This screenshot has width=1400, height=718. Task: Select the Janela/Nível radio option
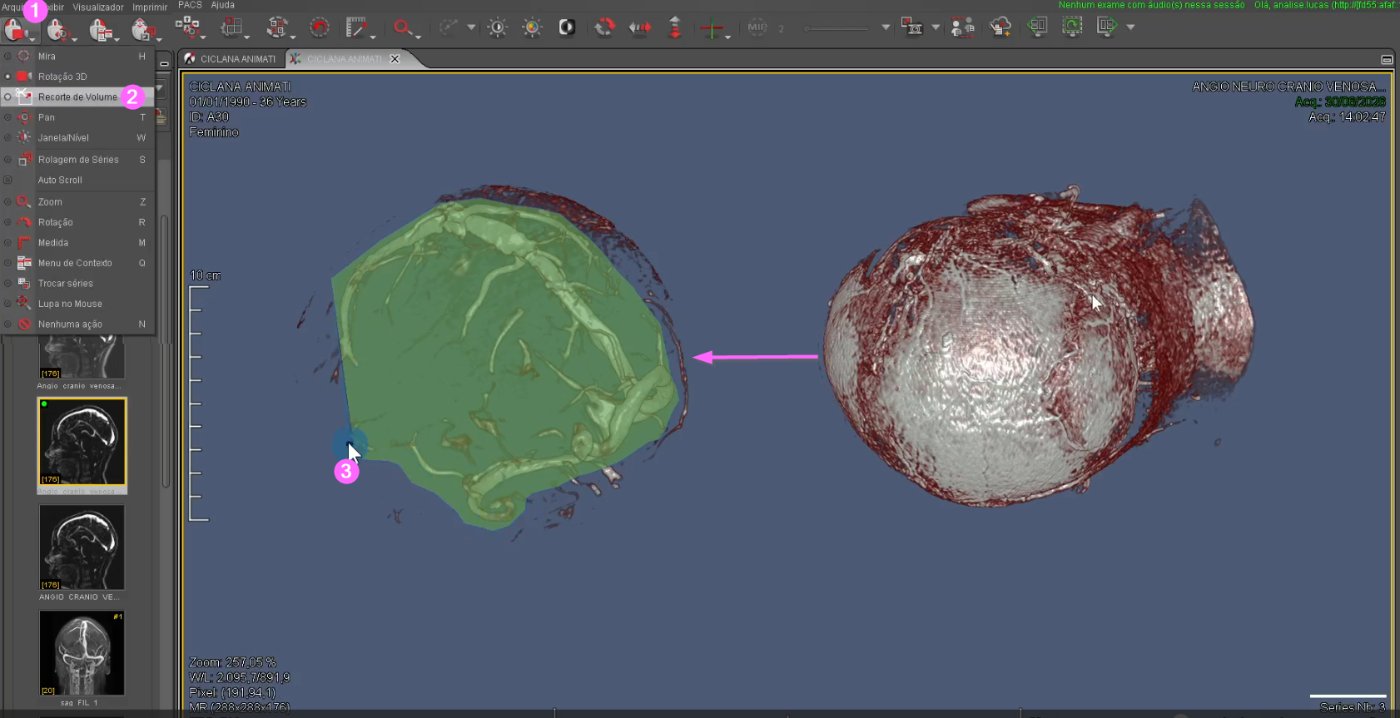click(8, 137)
